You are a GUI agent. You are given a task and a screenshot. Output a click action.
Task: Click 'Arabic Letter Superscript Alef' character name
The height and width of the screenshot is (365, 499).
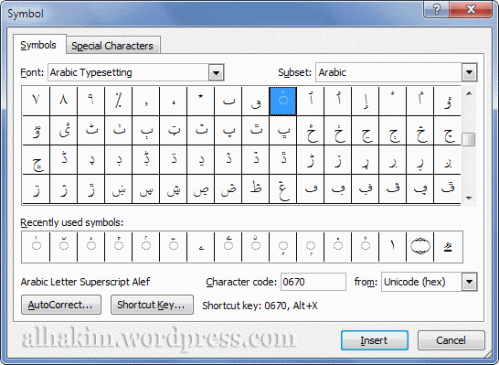pyautogui.click(x=85, y=282)
